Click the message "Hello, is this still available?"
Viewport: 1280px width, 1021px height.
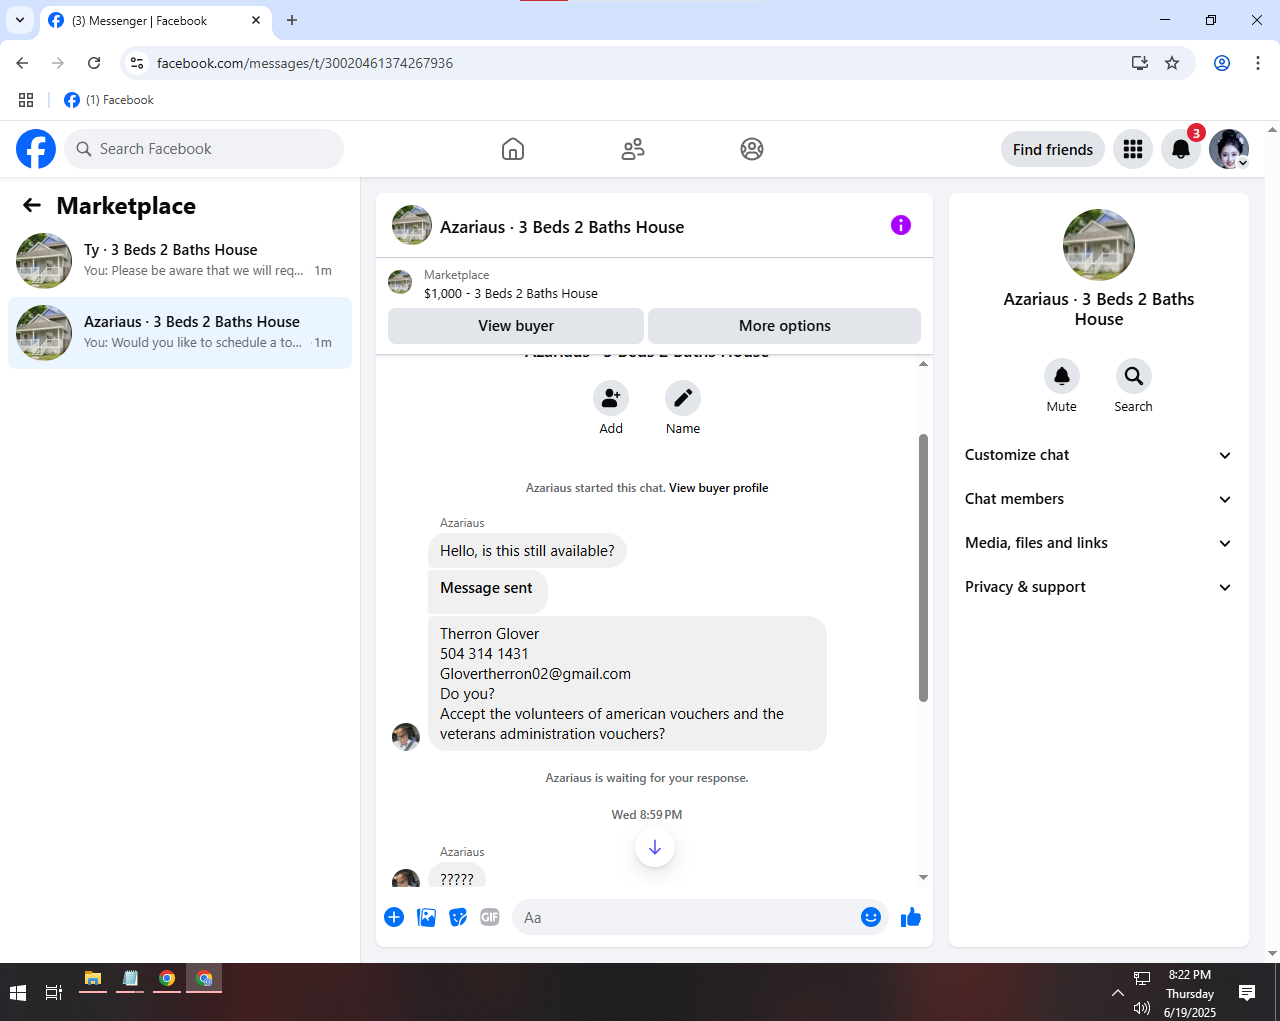tap(527, 551)
